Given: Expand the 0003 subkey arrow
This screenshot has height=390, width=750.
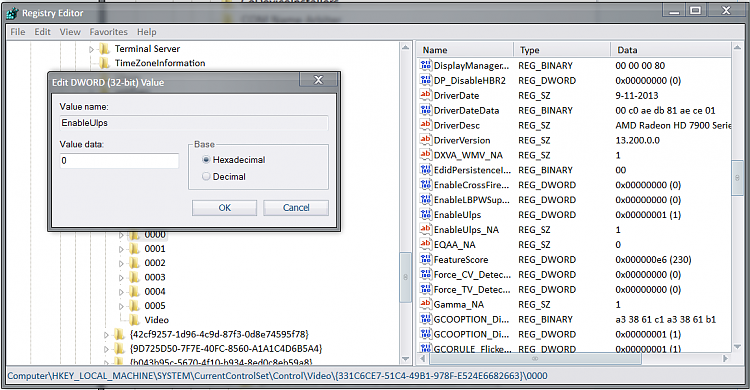Looking at the screenshot, I should 121,278.
